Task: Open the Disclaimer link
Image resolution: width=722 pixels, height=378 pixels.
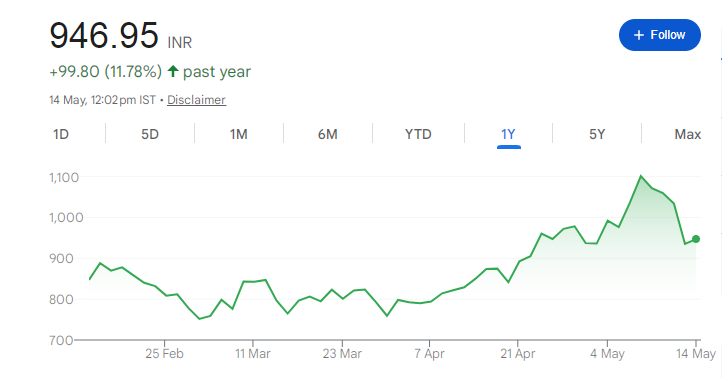Action: (x=196, y=100)
